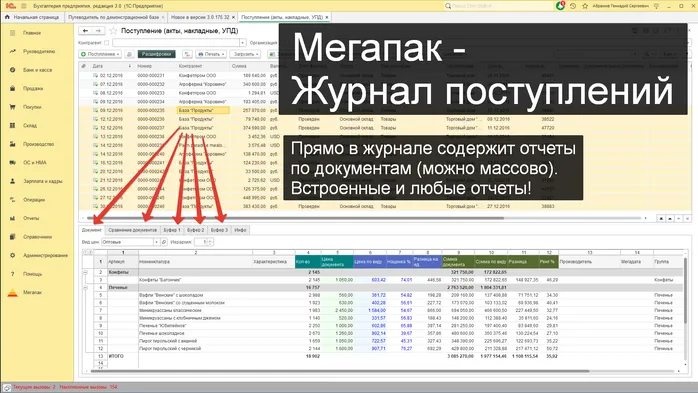Click the icon button next to Поступление
Screen dimensions: 698x393
129,54
